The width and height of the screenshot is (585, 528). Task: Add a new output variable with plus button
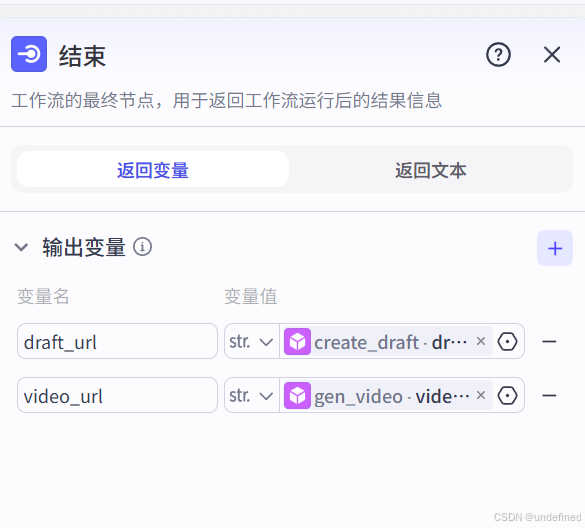point(555,248)
